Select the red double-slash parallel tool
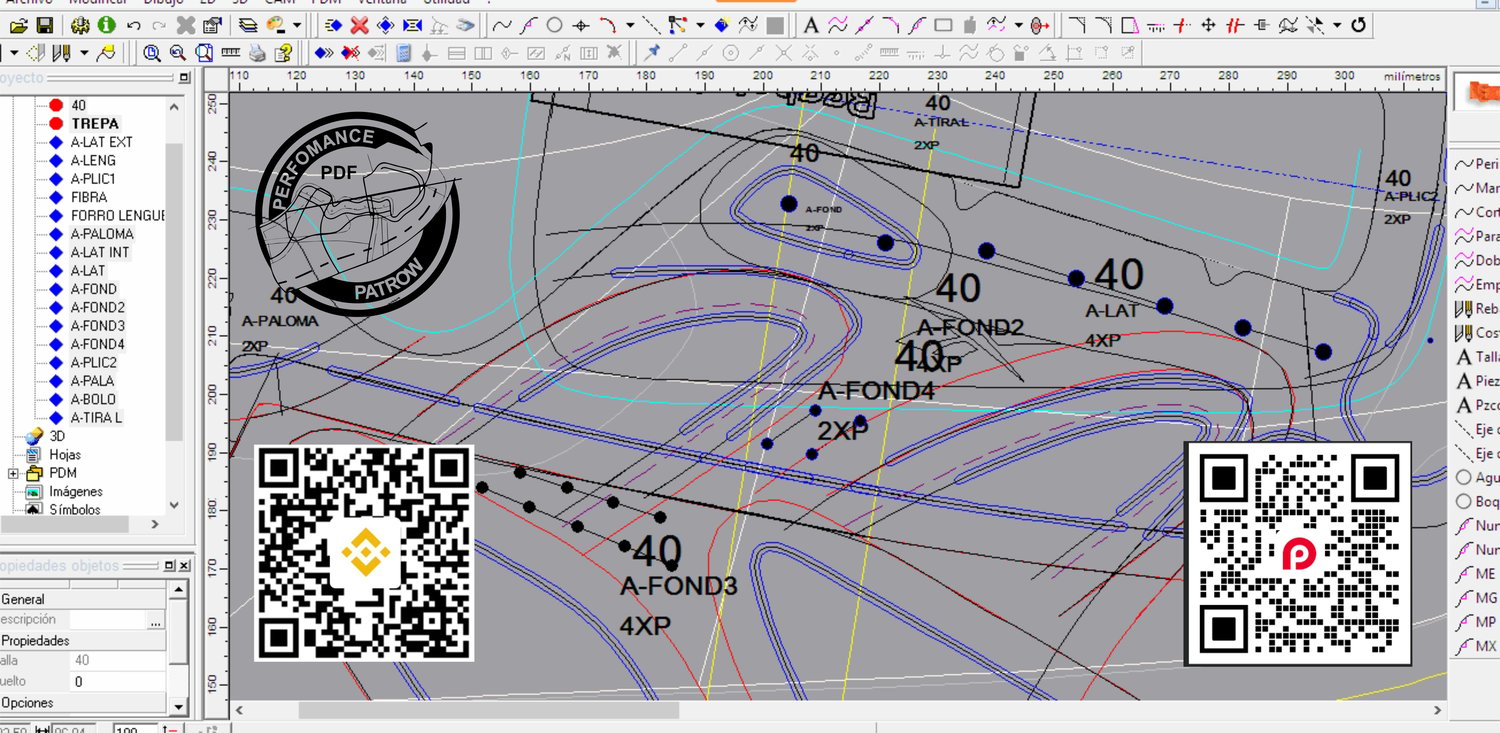Viewport: 1500px width, 733px height. (x=1235, y=25)
